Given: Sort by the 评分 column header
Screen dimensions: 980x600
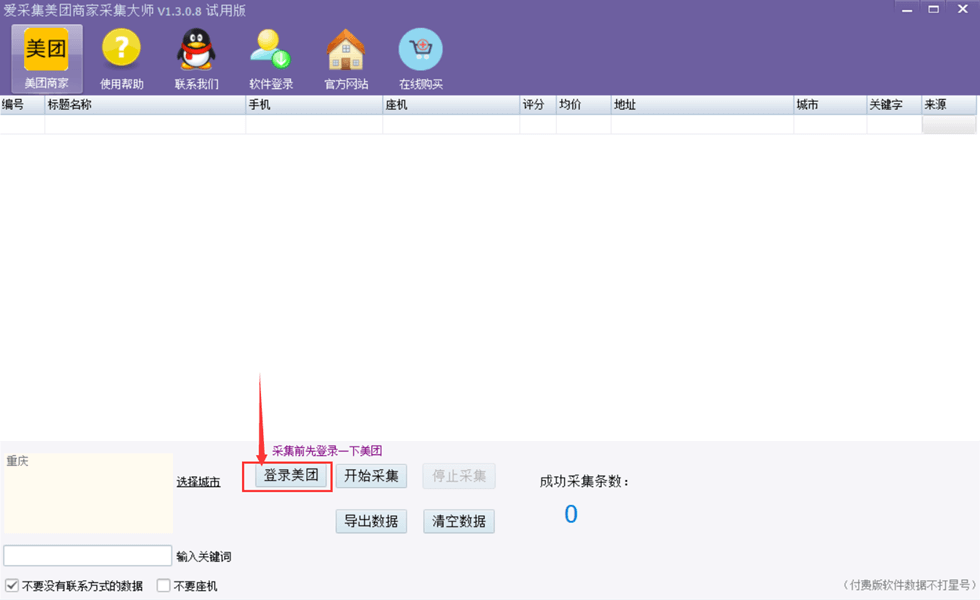Looking at the screenshot, I should tap(538, 105).
